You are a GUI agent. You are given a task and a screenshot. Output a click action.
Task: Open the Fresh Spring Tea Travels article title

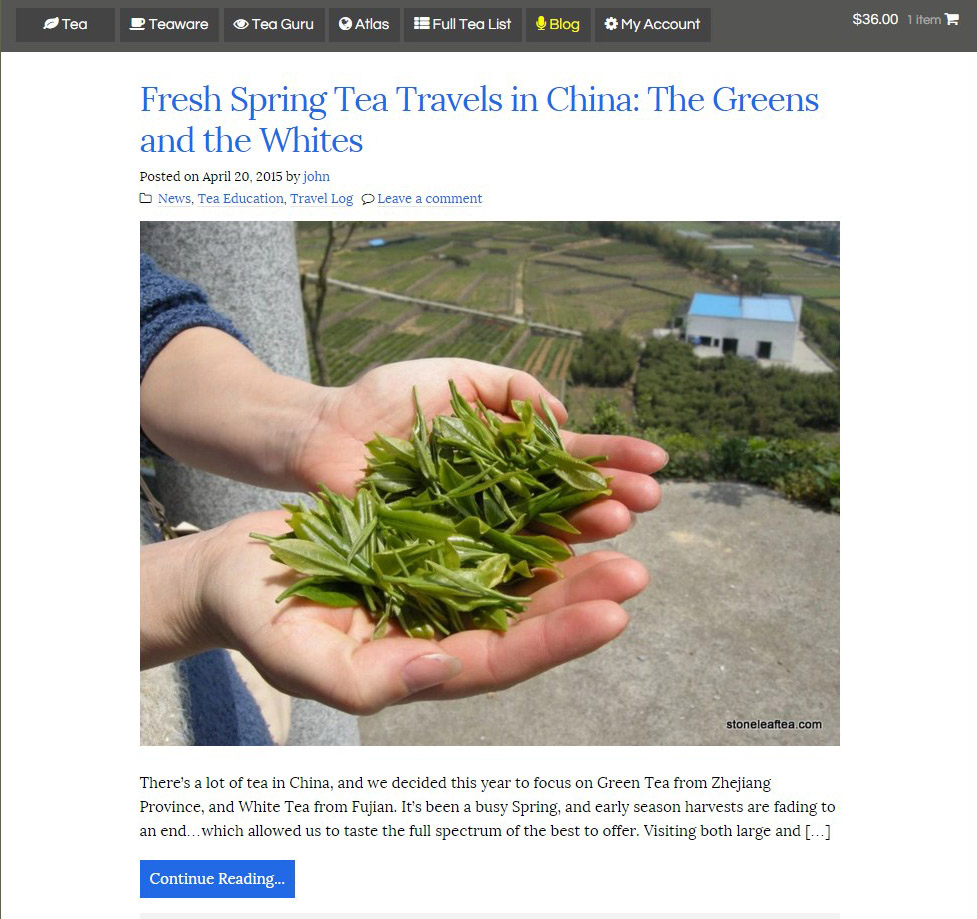click(479, 119)
